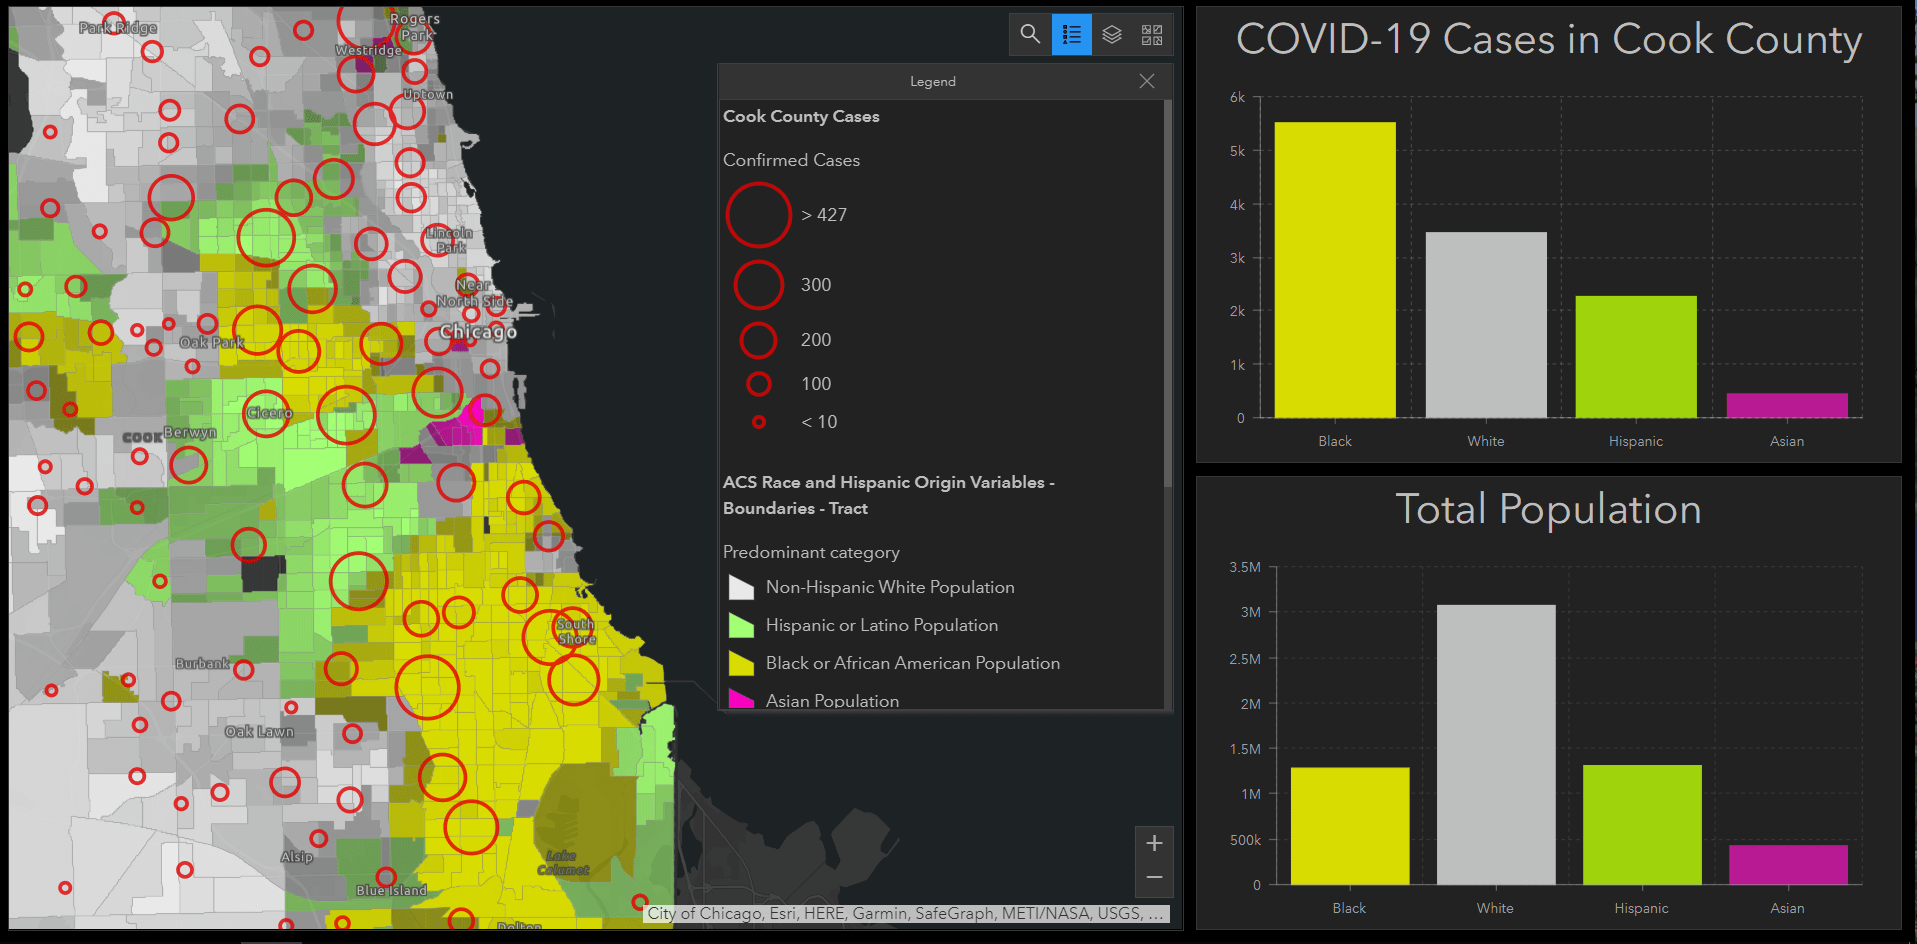
Task: Select the Hispanic bar in cases chart
Action: pyautogui.click(x=1635, y=355)
